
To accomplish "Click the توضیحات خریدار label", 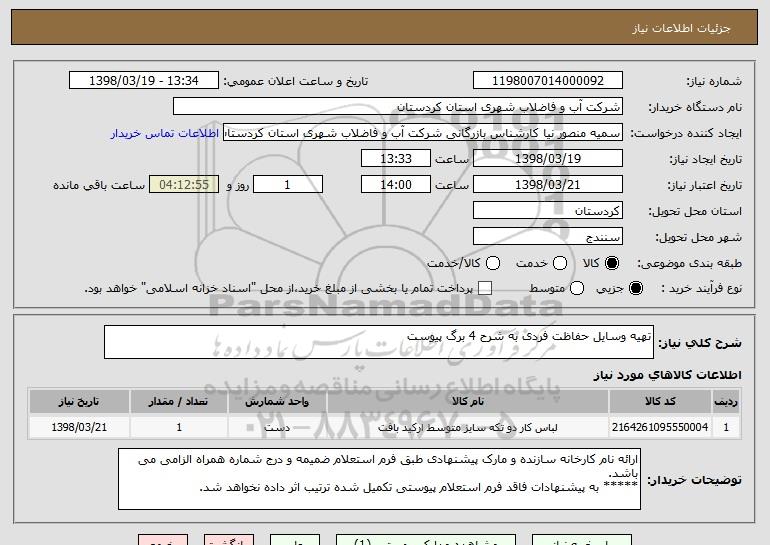I will [x=694, y=480].
